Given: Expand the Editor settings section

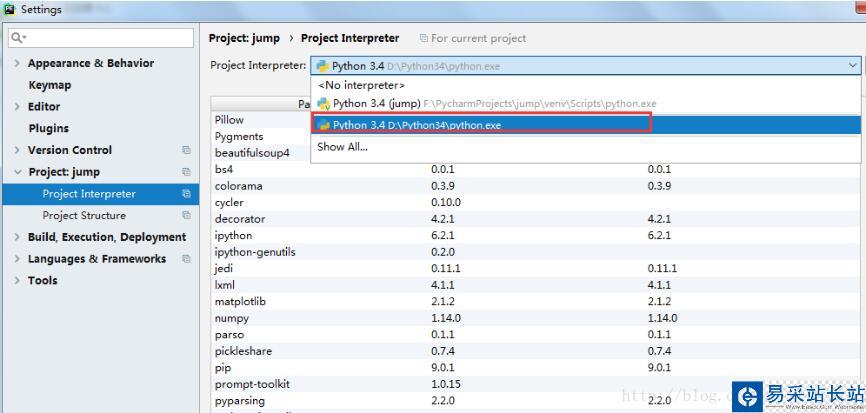Looking at the screenshot, I should point(17,107).
